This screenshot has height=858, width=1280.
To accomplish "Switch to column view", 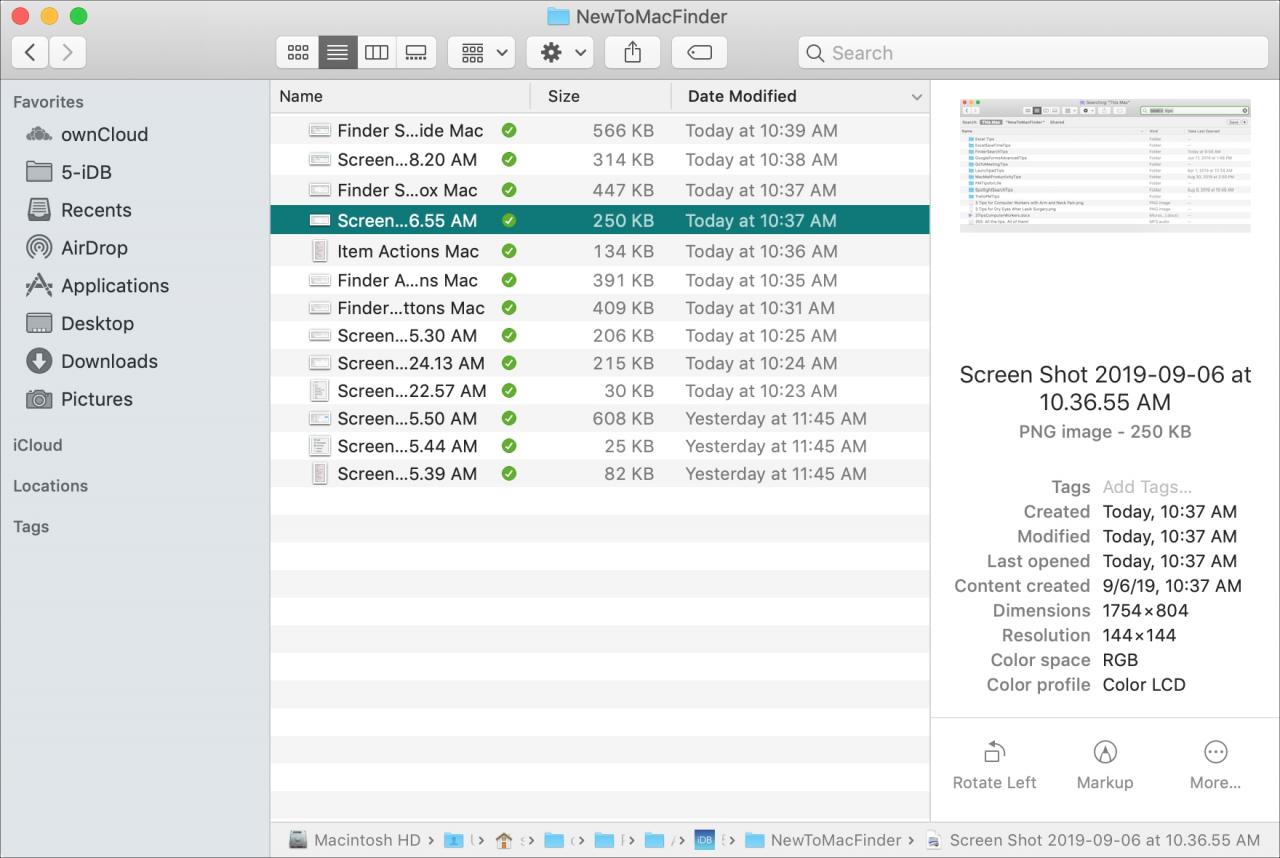I will (376, 52).
